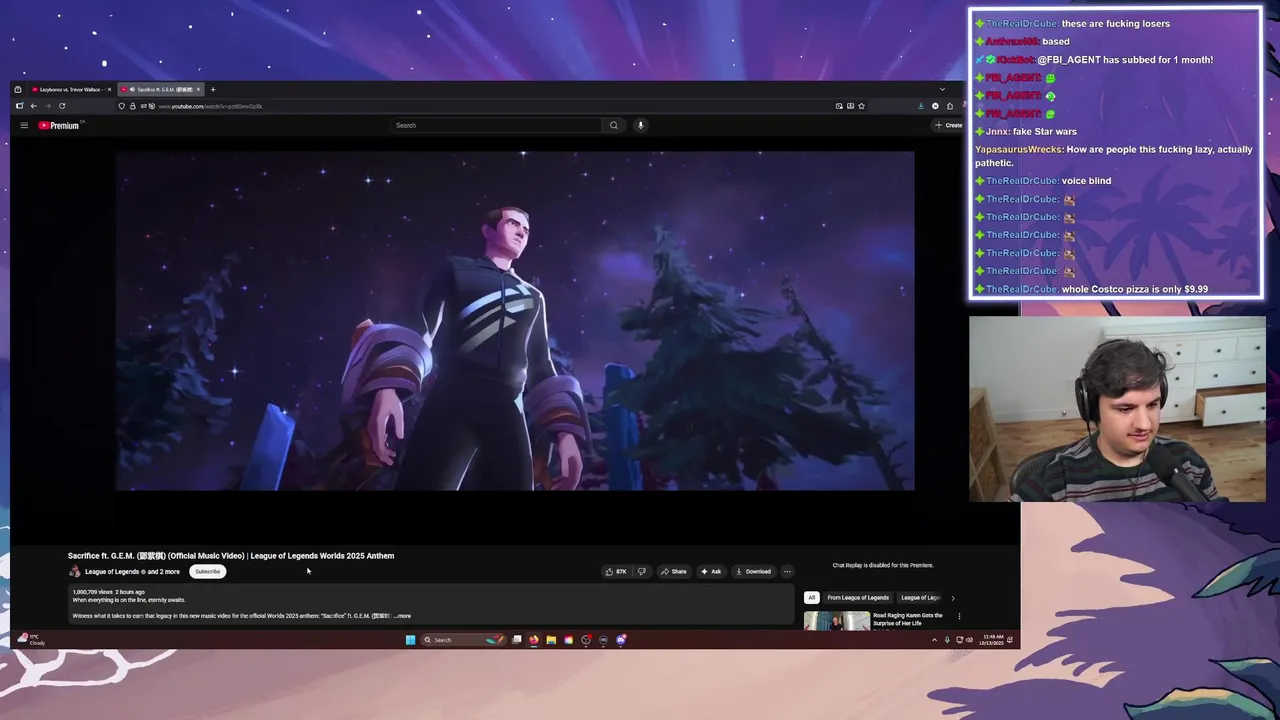
Task: Open the YouTube hamburger guide menu
Action: (x=24, y=125)
